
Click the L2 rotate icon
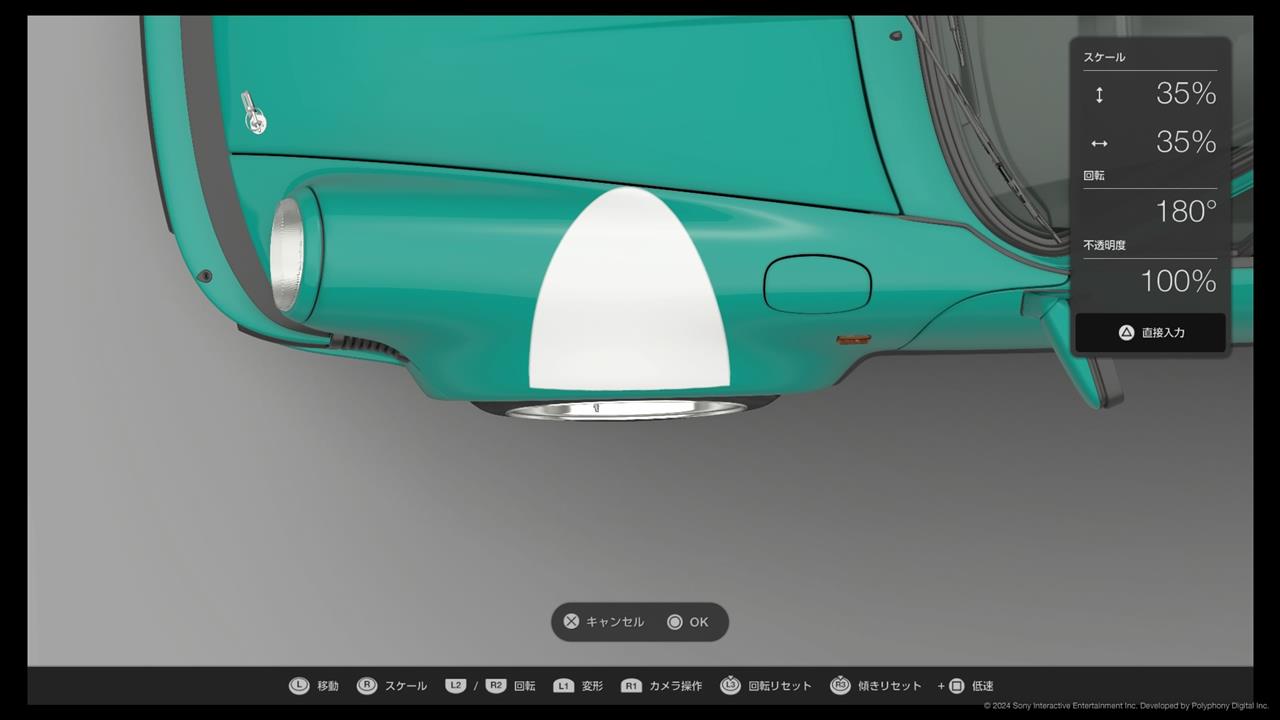pos(456,686)
